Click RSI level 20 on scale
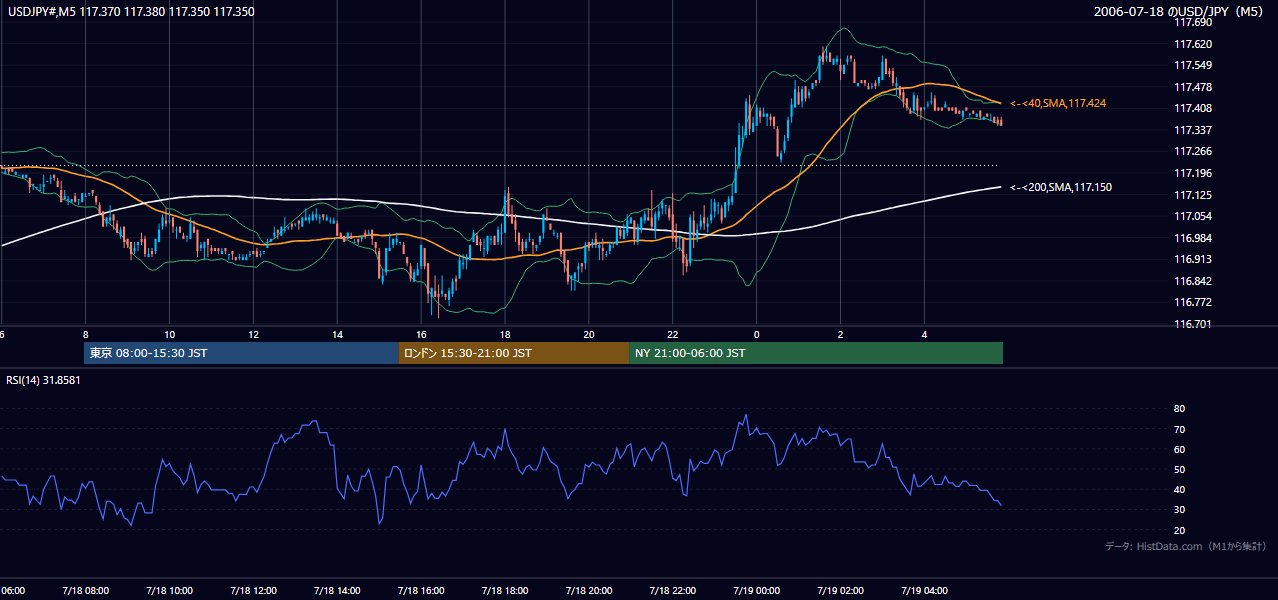Image resolution: width=1278 pixels, height=600 pixels. 1179,531
